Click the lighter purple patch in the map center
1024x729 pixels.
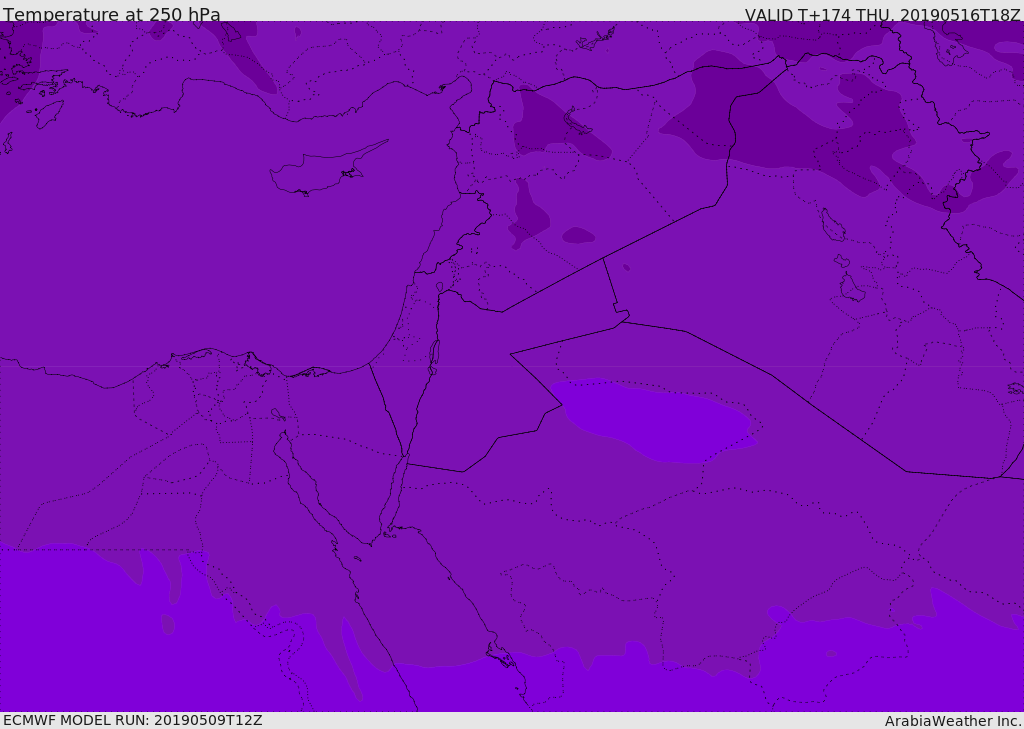pyautogui.click(x=655, y=420)
